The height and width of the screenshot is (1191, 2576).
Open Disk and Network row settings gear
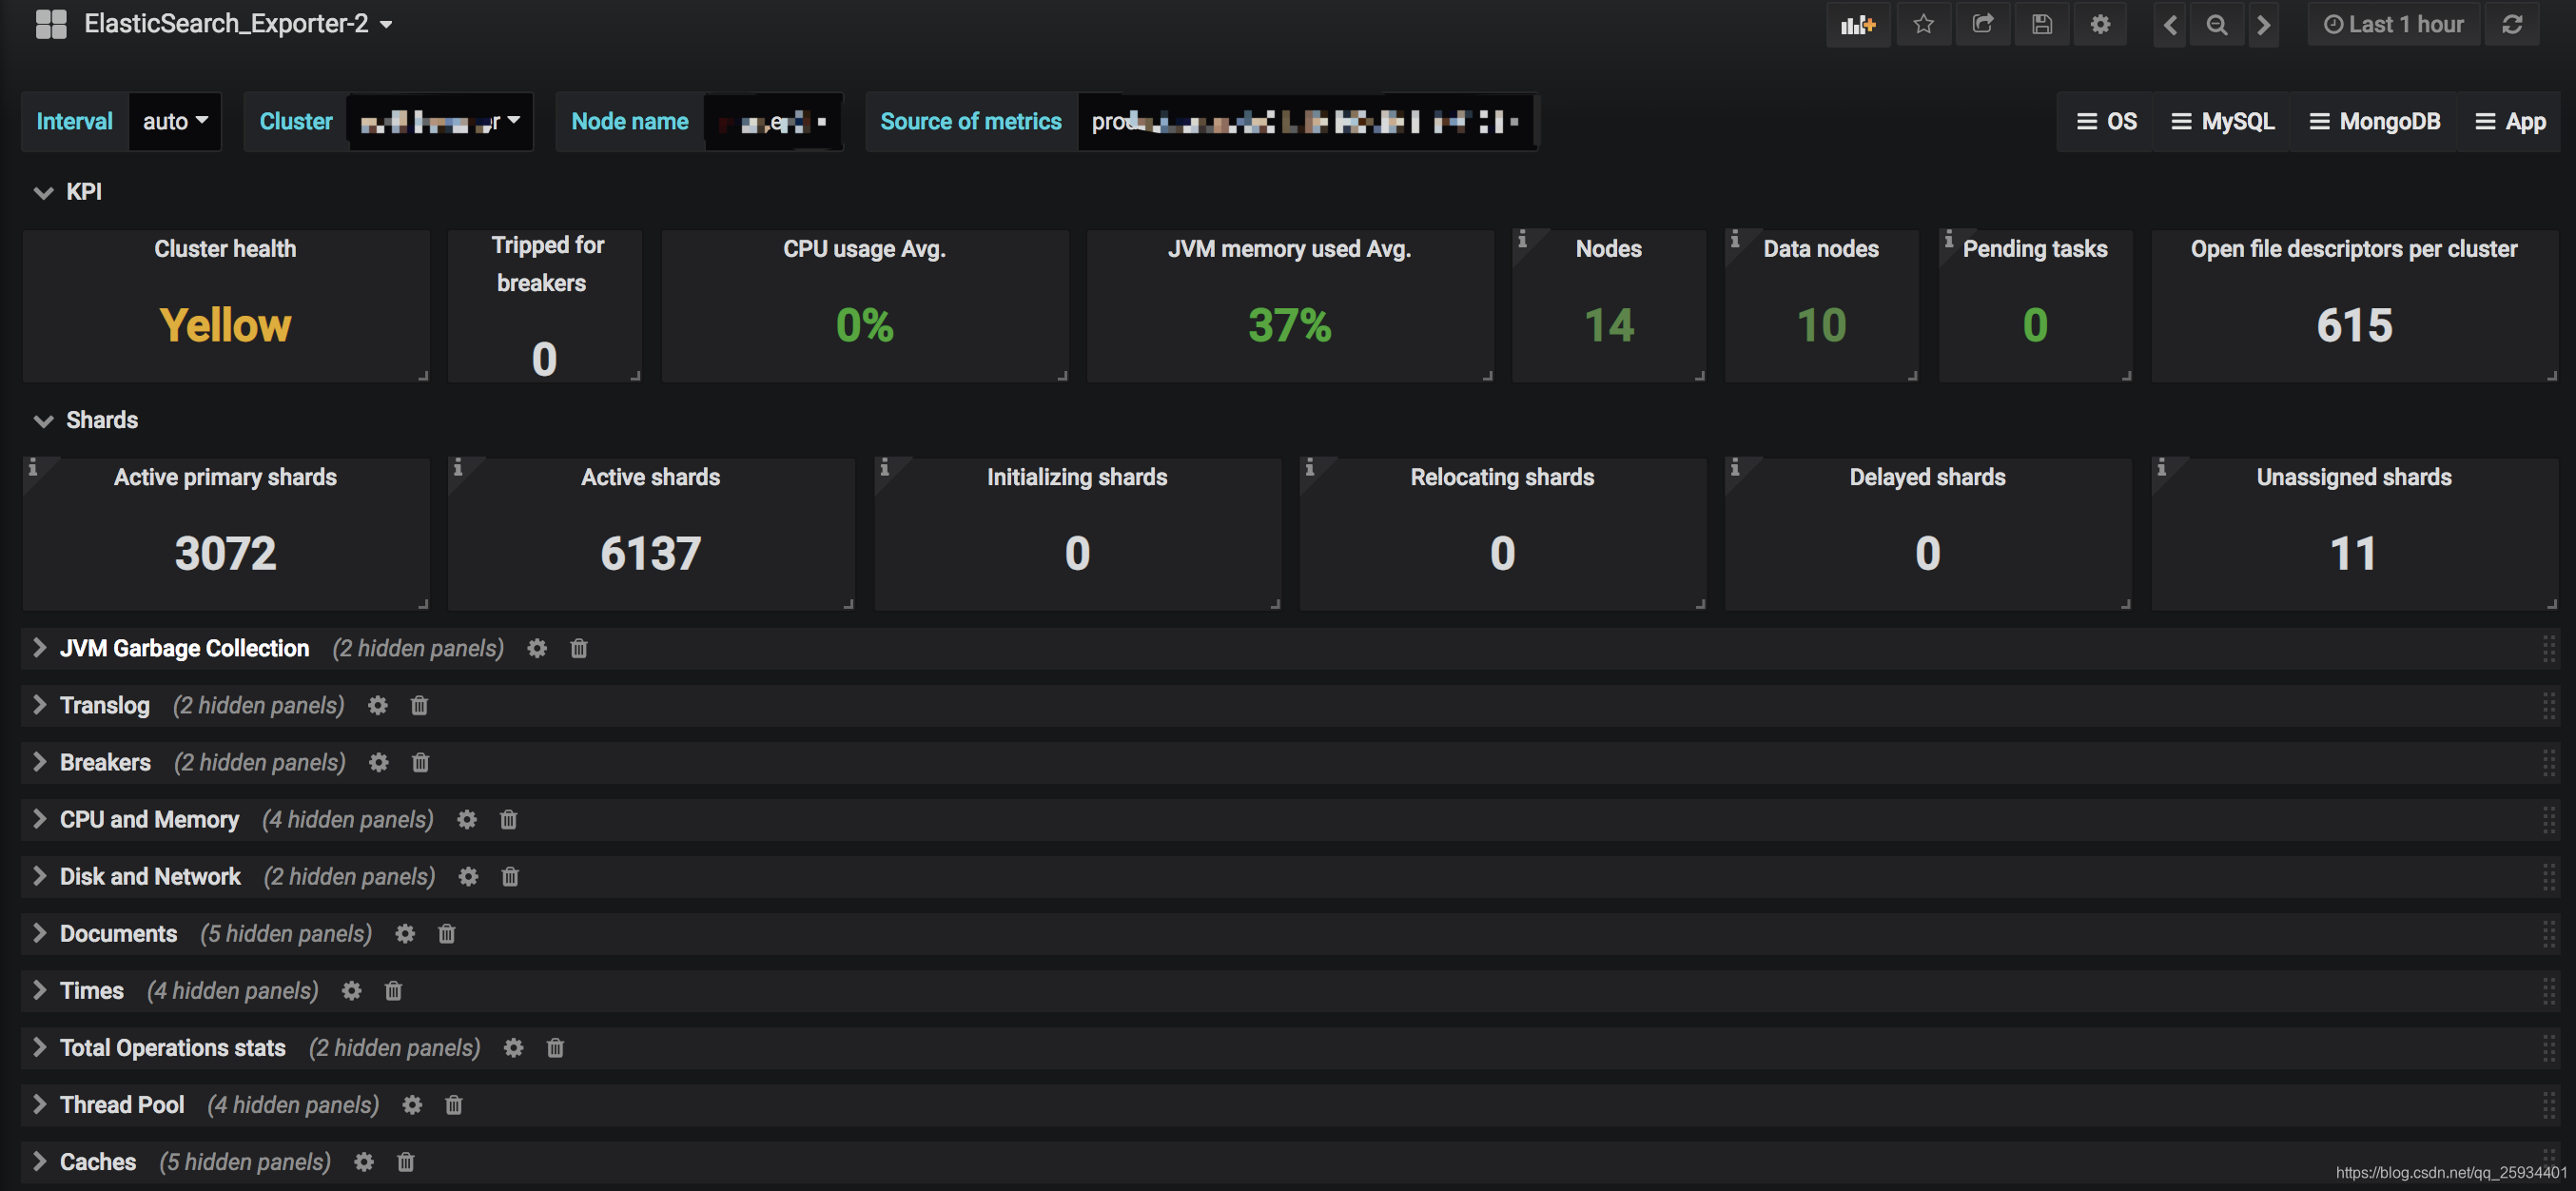click(468, 876)
